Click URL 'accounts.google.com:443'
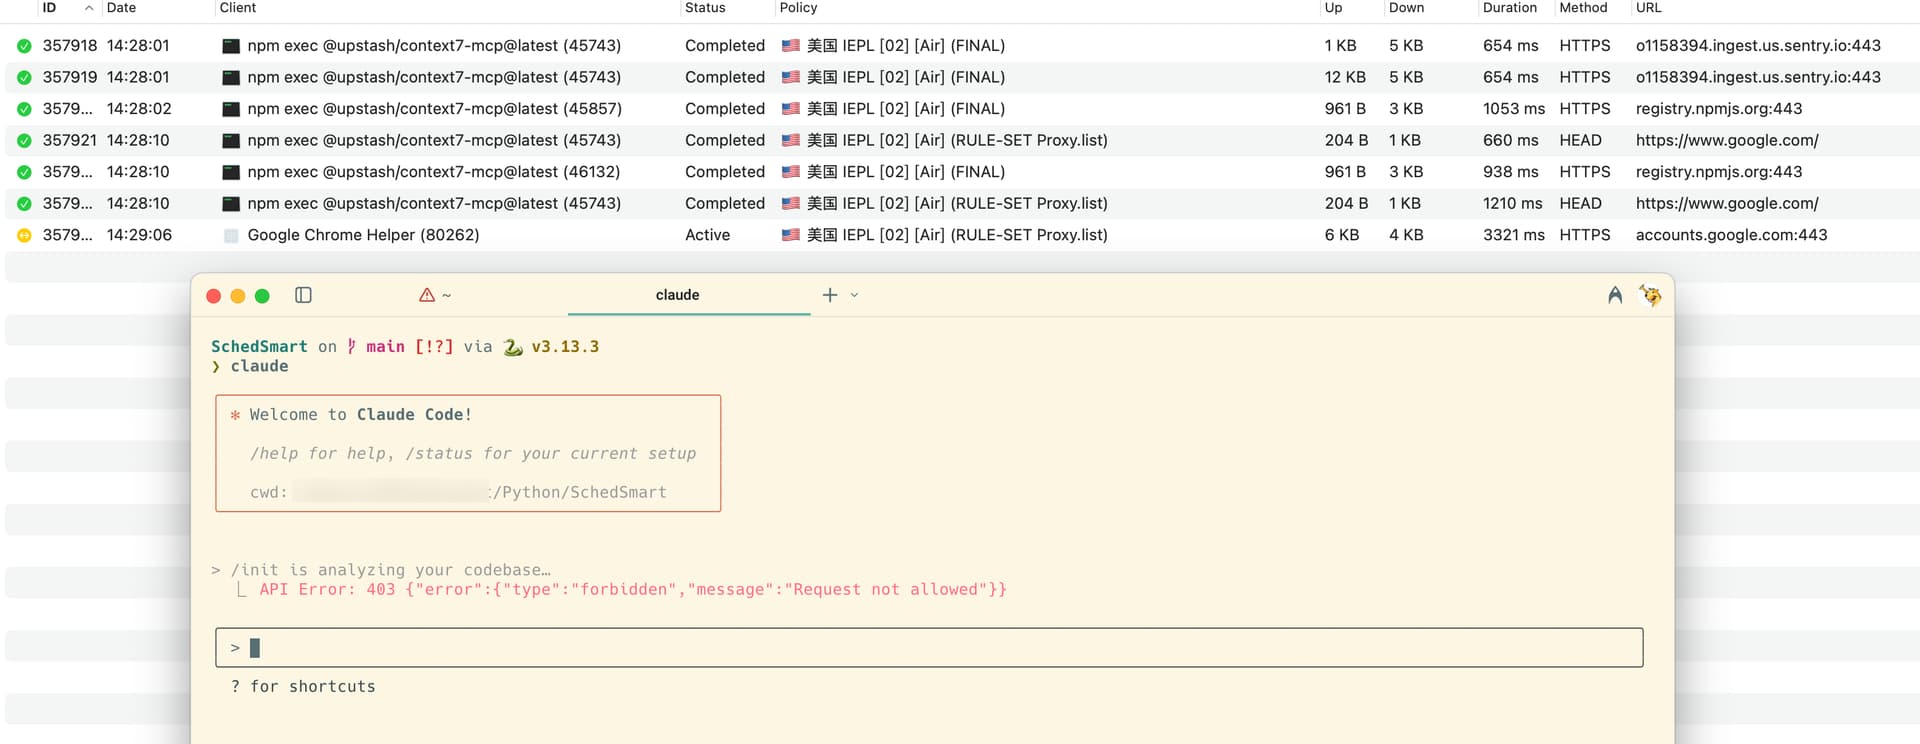The width and height of the screenshot is (1920, 744). coord(1731,235)
